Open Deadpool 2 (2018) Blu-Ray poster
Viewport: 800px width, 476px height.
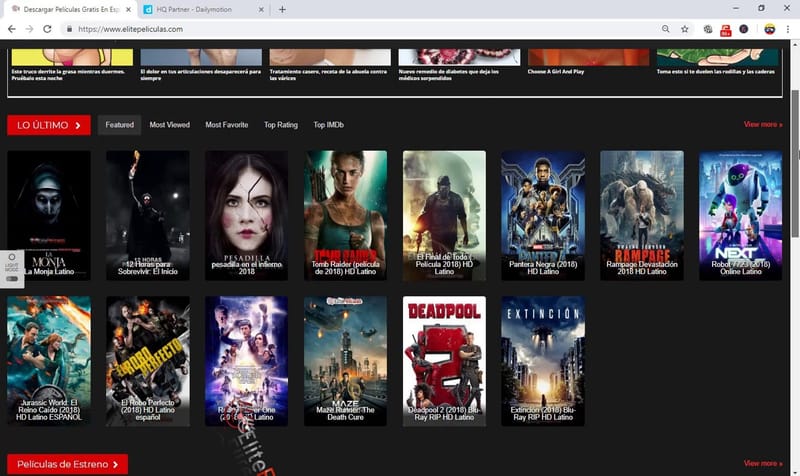click(x=444, y=361)
